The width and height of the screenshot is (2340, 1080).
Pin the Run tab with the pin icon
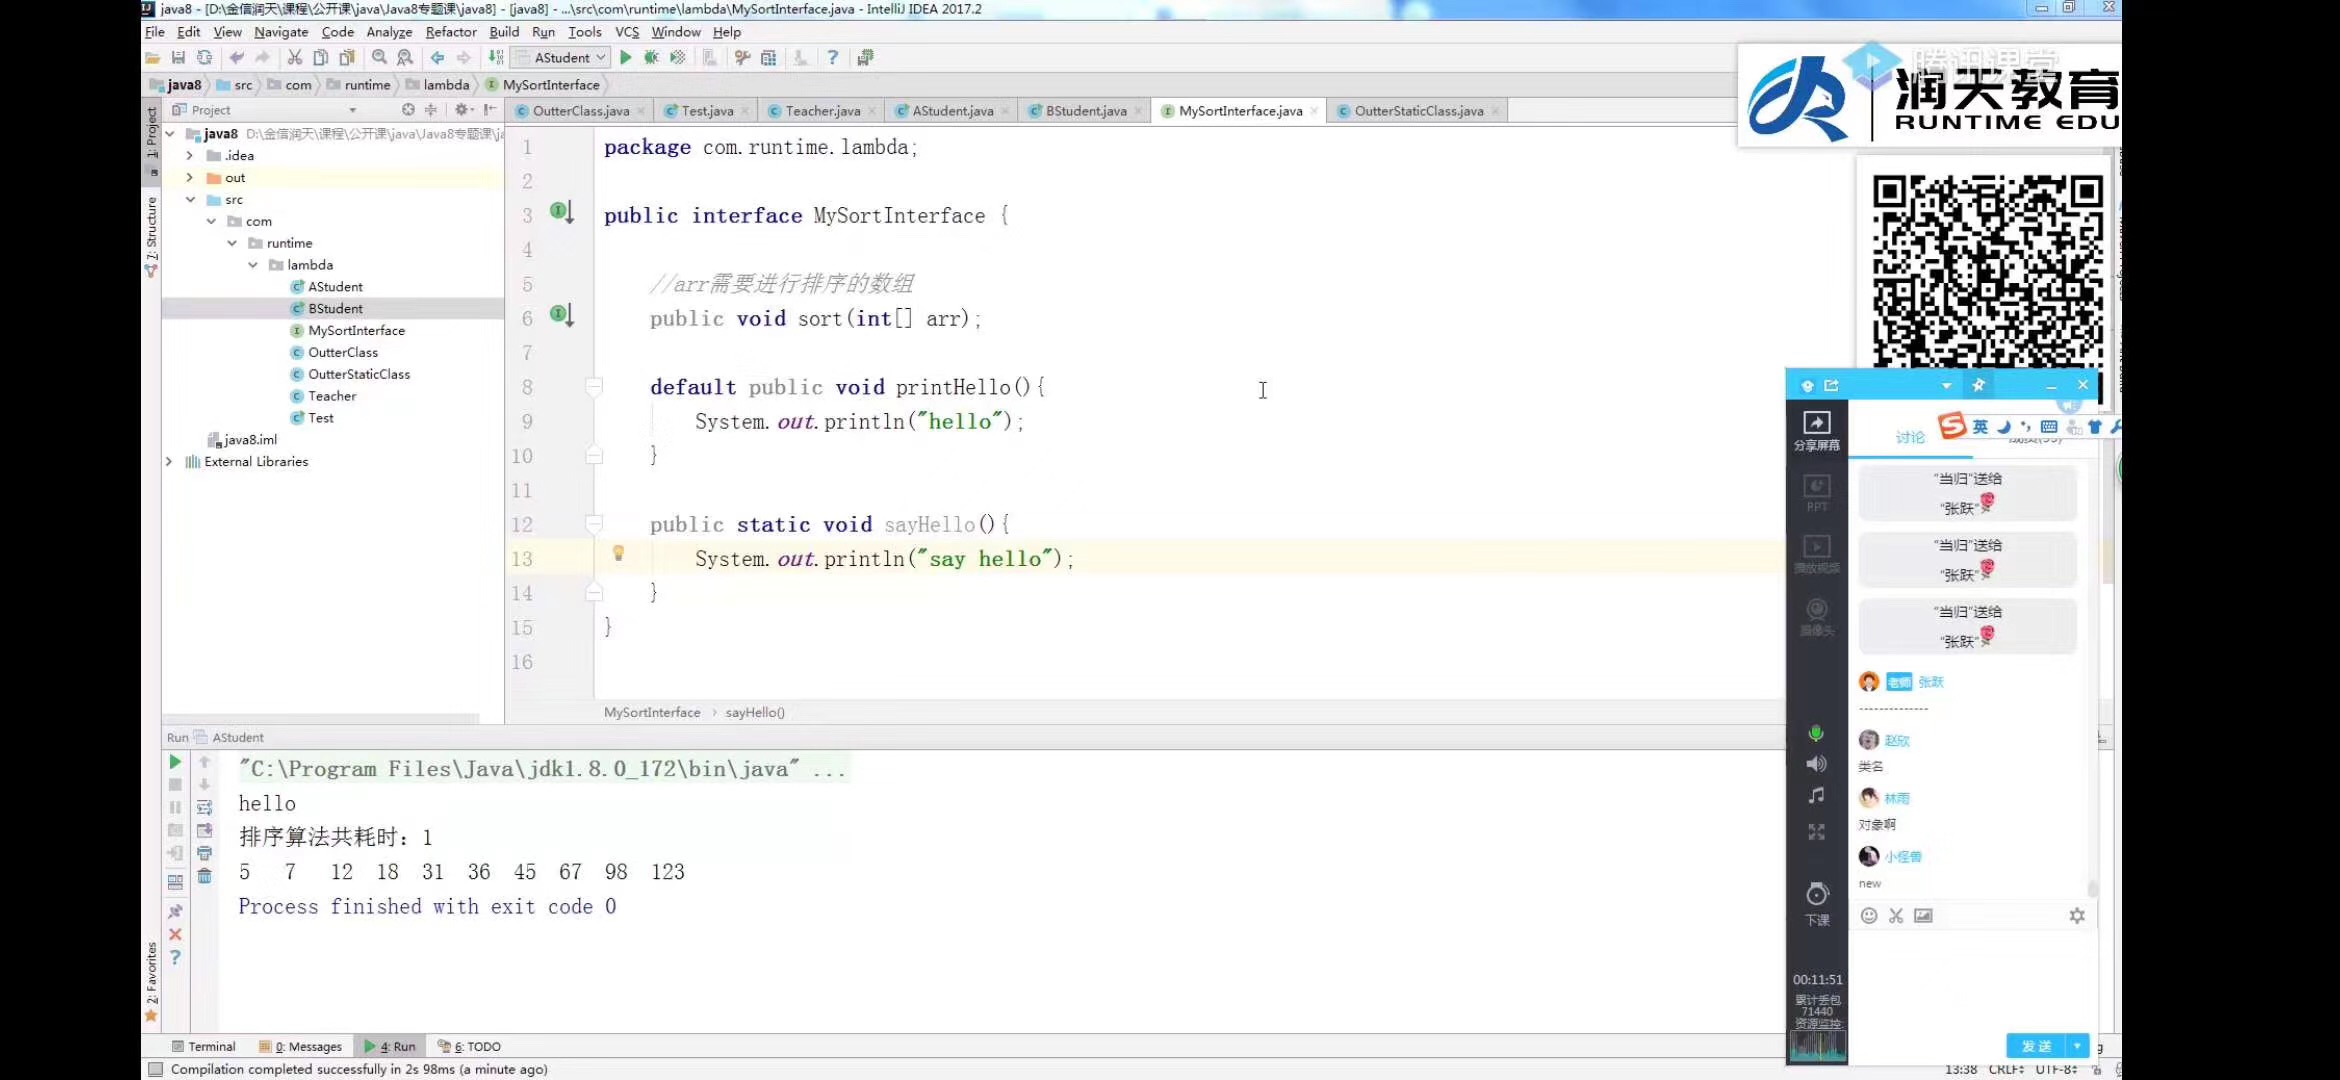coord(175,911)
